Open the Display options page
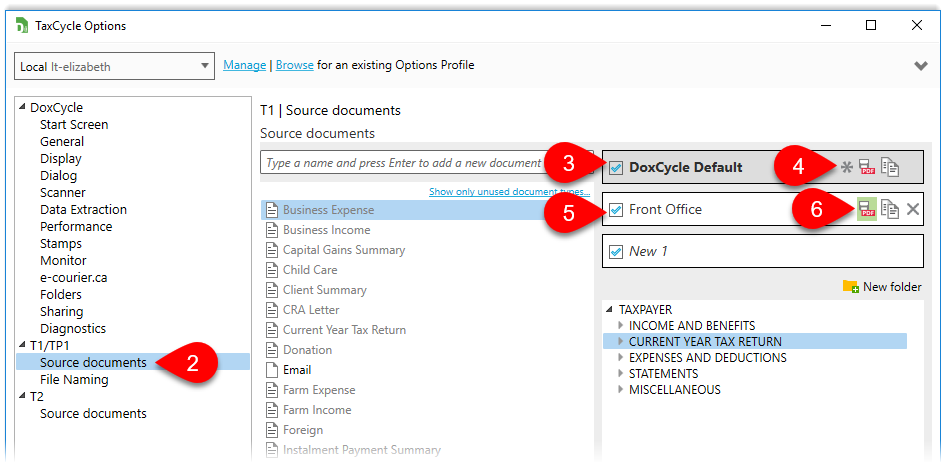Viewport: 946px width, 463px height. (x=61, y=158)
